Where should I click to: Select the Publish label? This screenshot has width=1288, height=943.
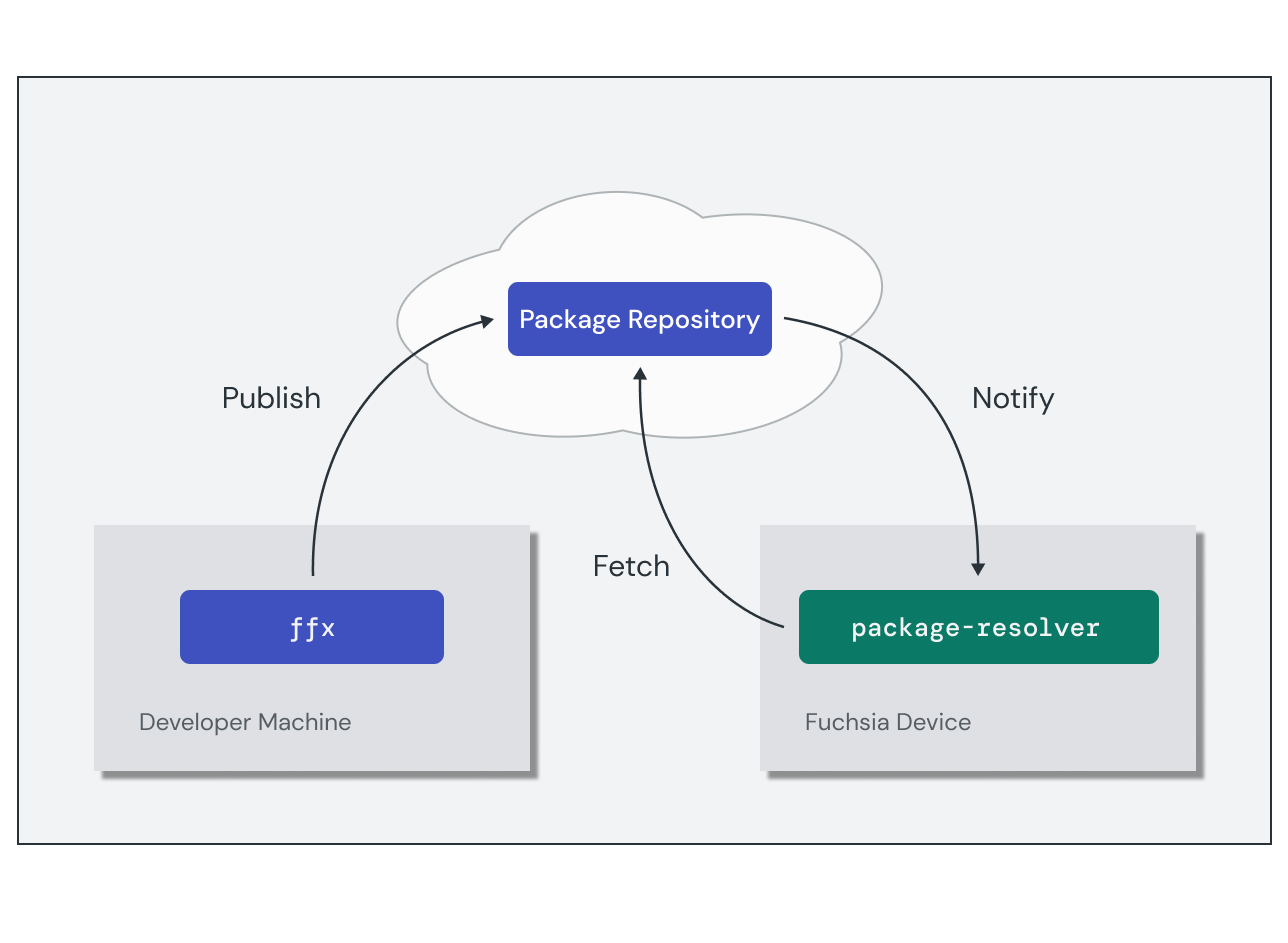(x=271, y=398)
